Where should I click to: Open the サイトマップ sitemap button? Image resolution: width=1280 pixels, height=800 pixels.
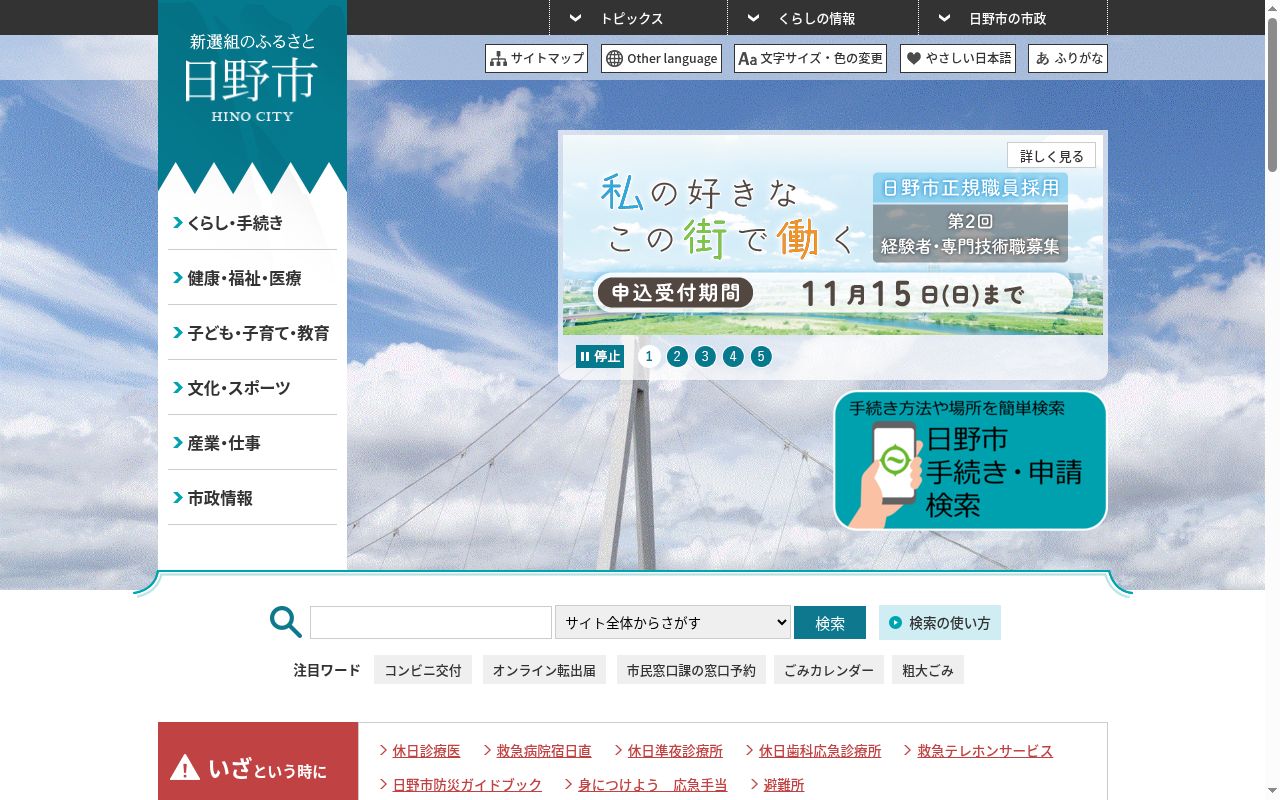(536, 58)
